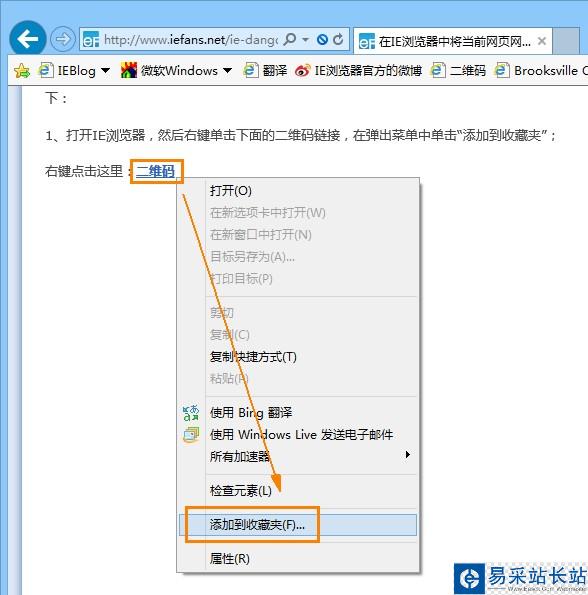This screenshot has height=595, width=588.
Task: Open the 翻译 favorite in favorites bar
Action: pos(265,71)
